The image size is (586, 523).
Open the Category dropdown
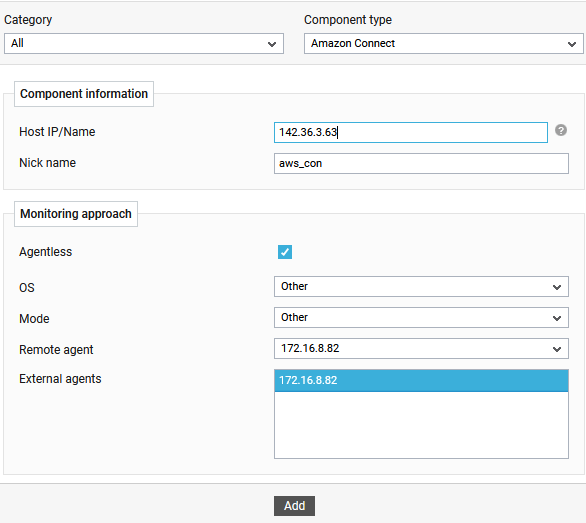(144, 44)
